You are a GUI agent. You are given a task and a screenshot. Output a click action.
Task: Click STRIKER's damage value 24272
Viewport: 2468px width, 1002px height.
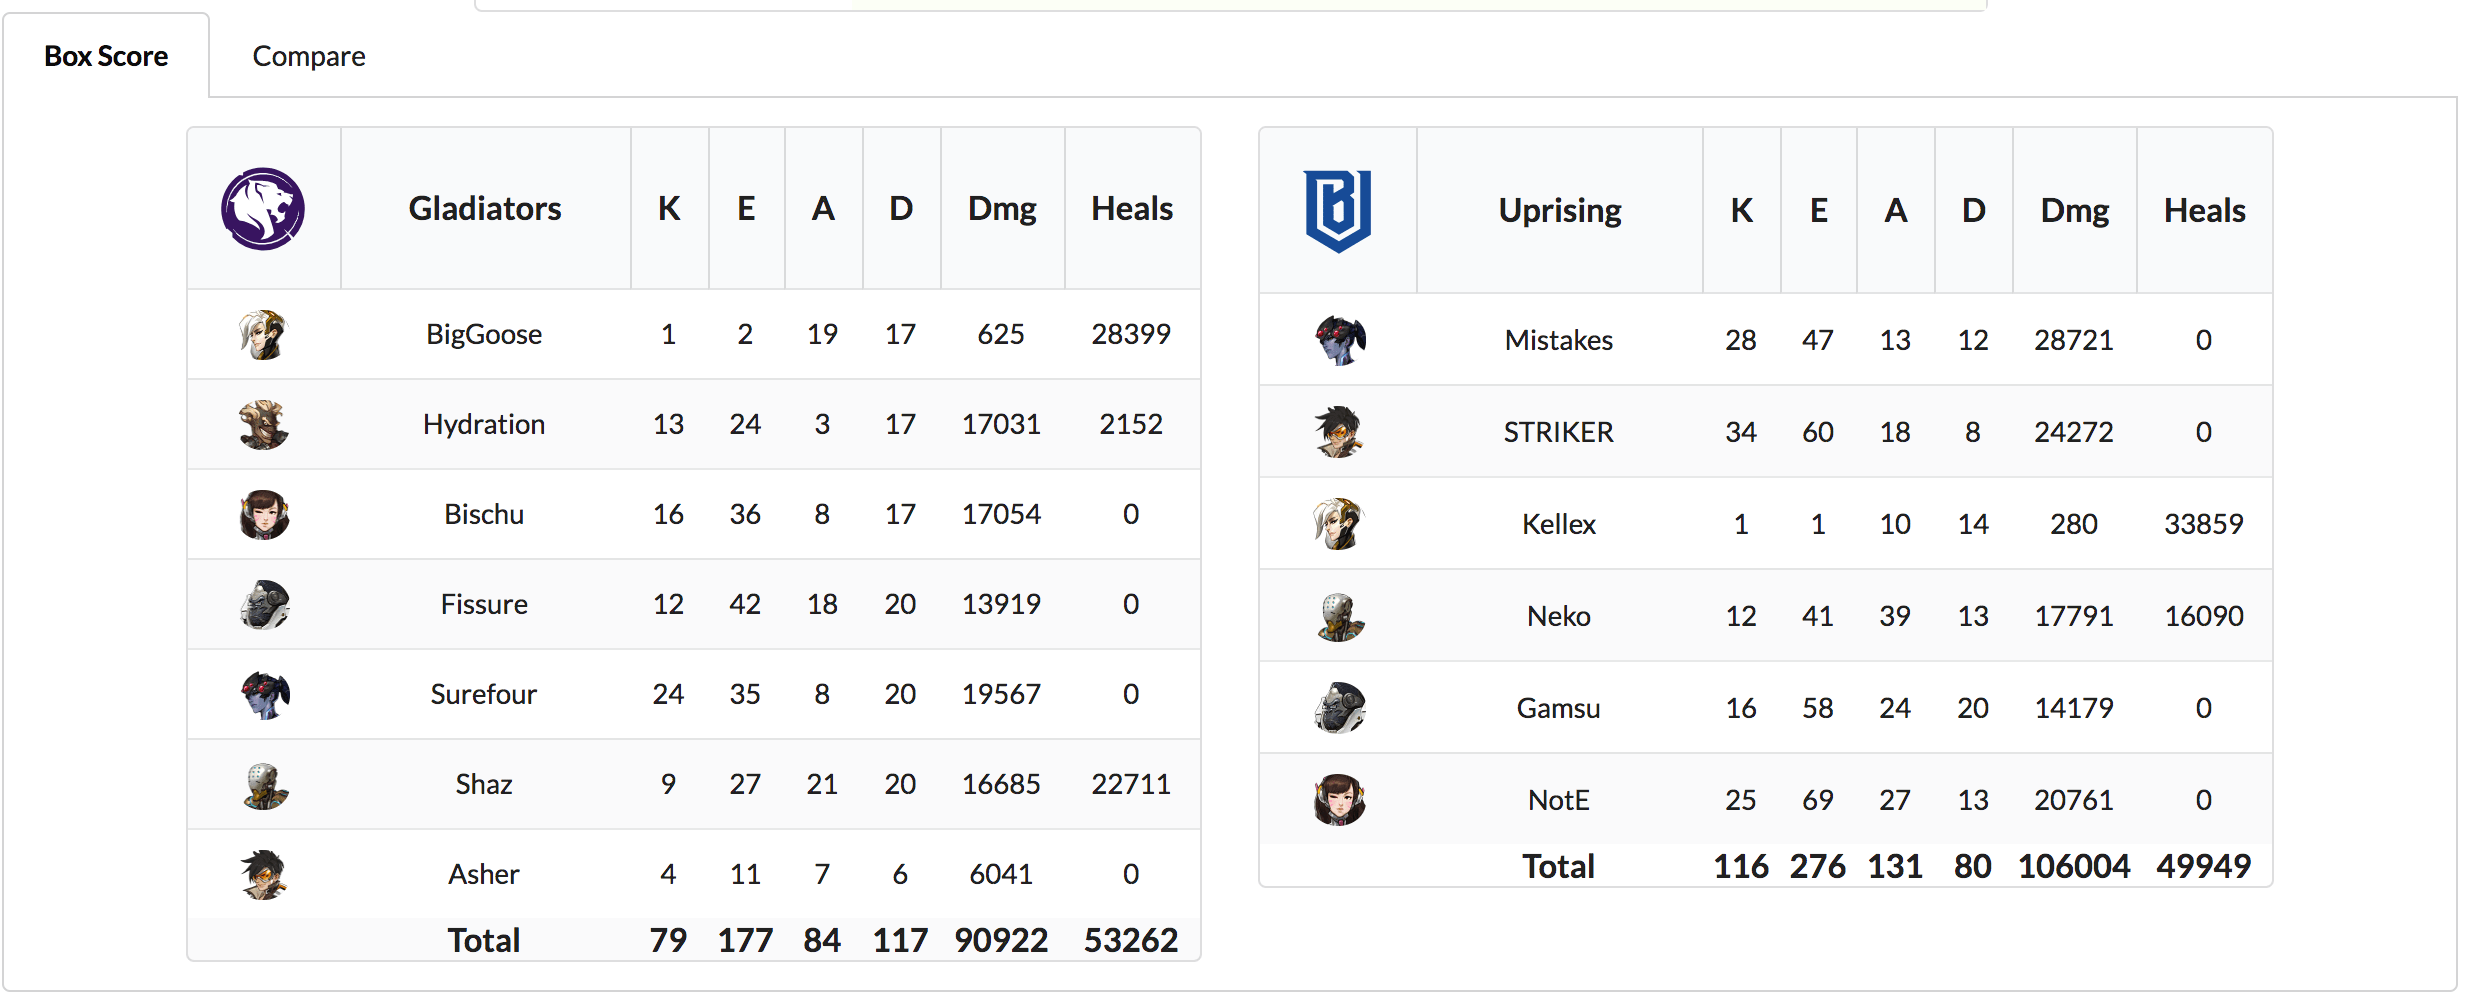[2074, 432]
